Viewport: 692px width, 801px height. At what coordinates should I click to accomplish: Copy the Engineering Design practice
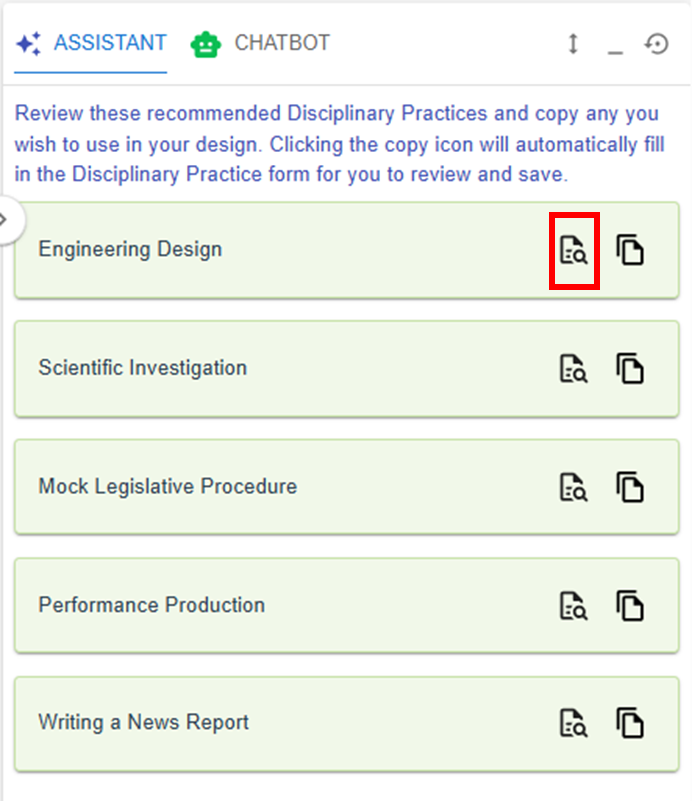(x=630, y=250)
